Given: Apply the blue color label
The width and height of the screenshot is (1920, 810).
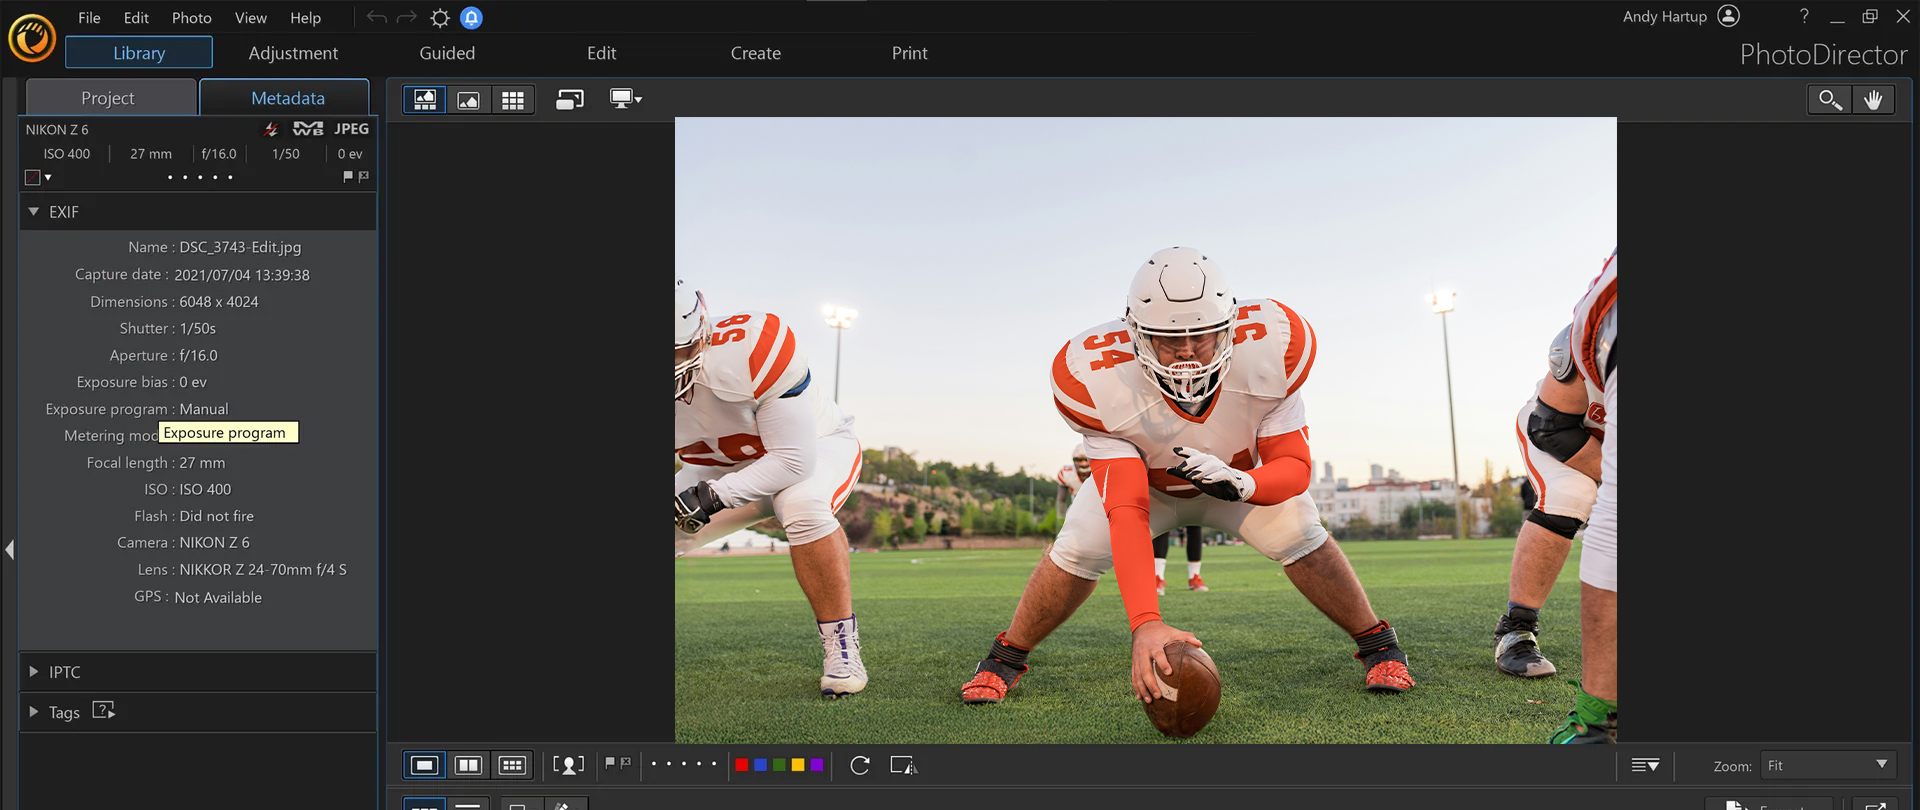Looking at the screenshot, I should (x=760, y=765).
